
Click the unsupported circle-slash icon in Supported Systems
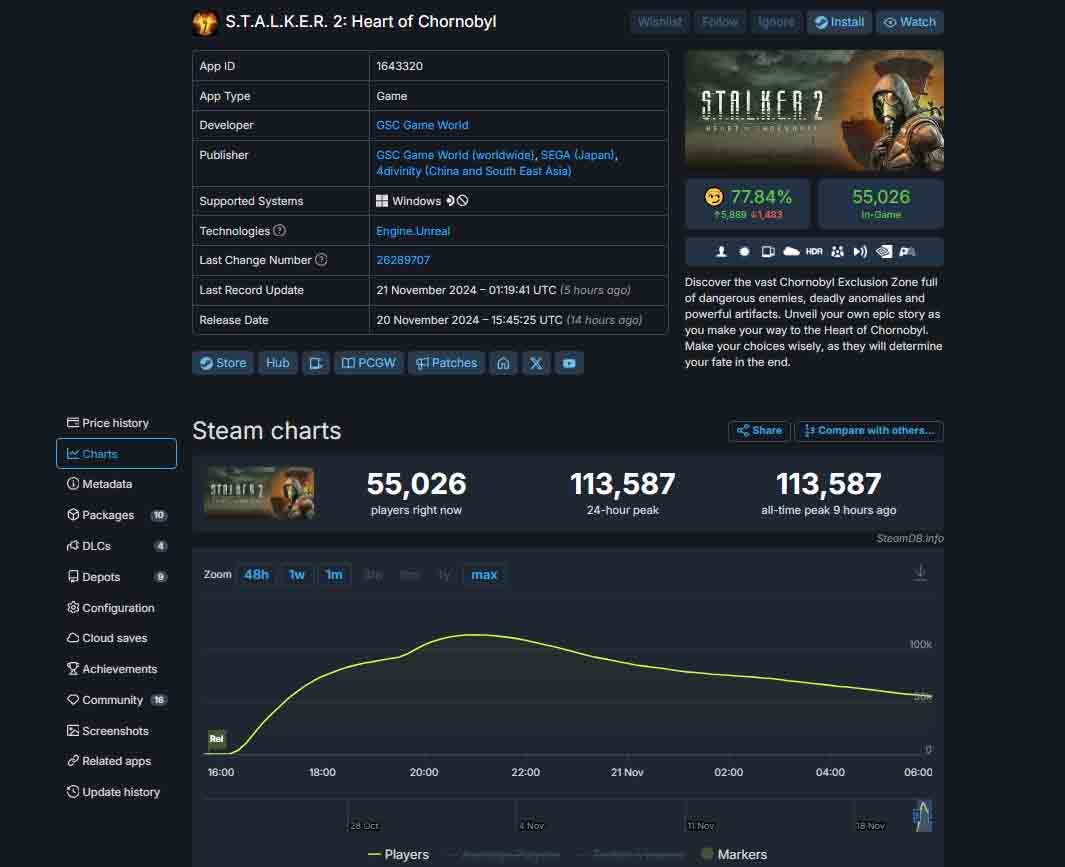point(463,200)
